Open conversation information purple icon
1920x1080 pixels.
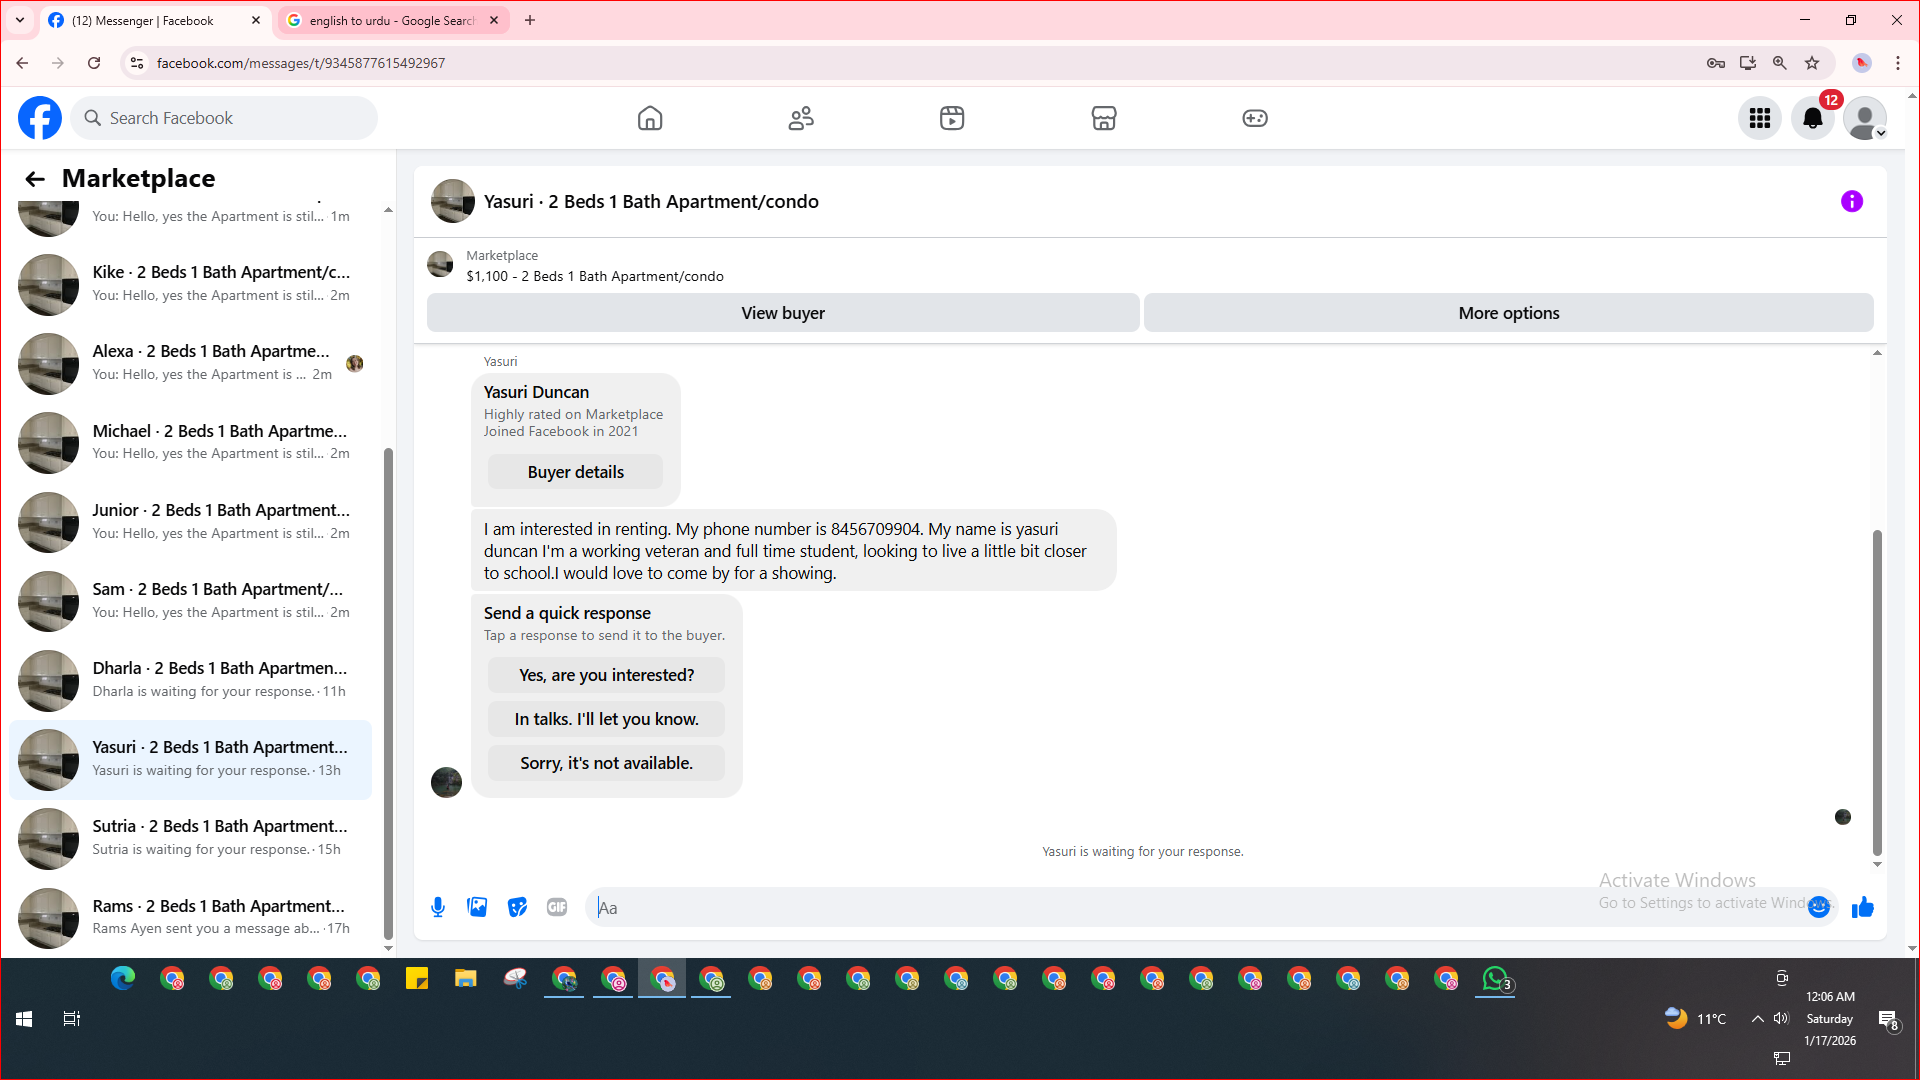pos(1851,201)
